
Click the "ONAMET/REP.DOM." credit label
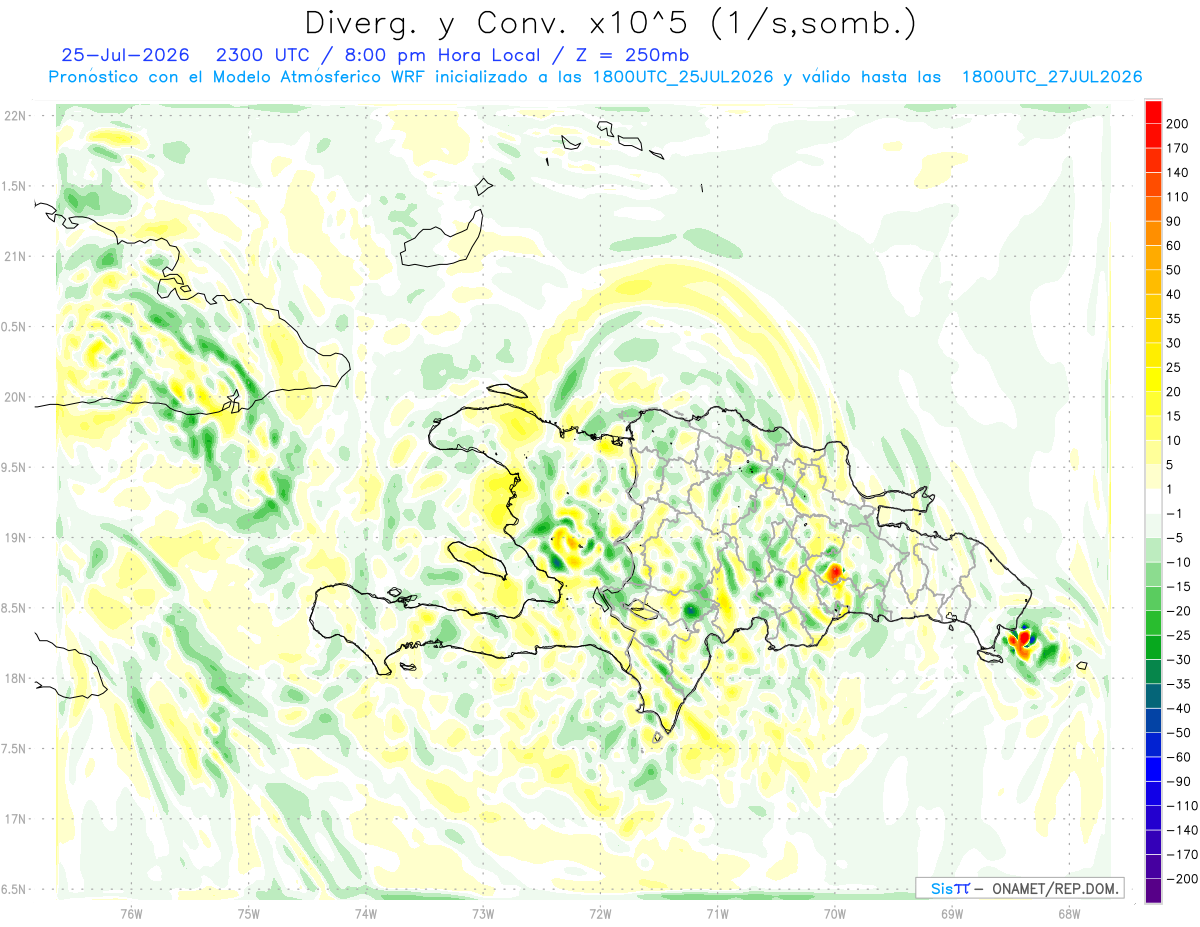click(1053, 888)
